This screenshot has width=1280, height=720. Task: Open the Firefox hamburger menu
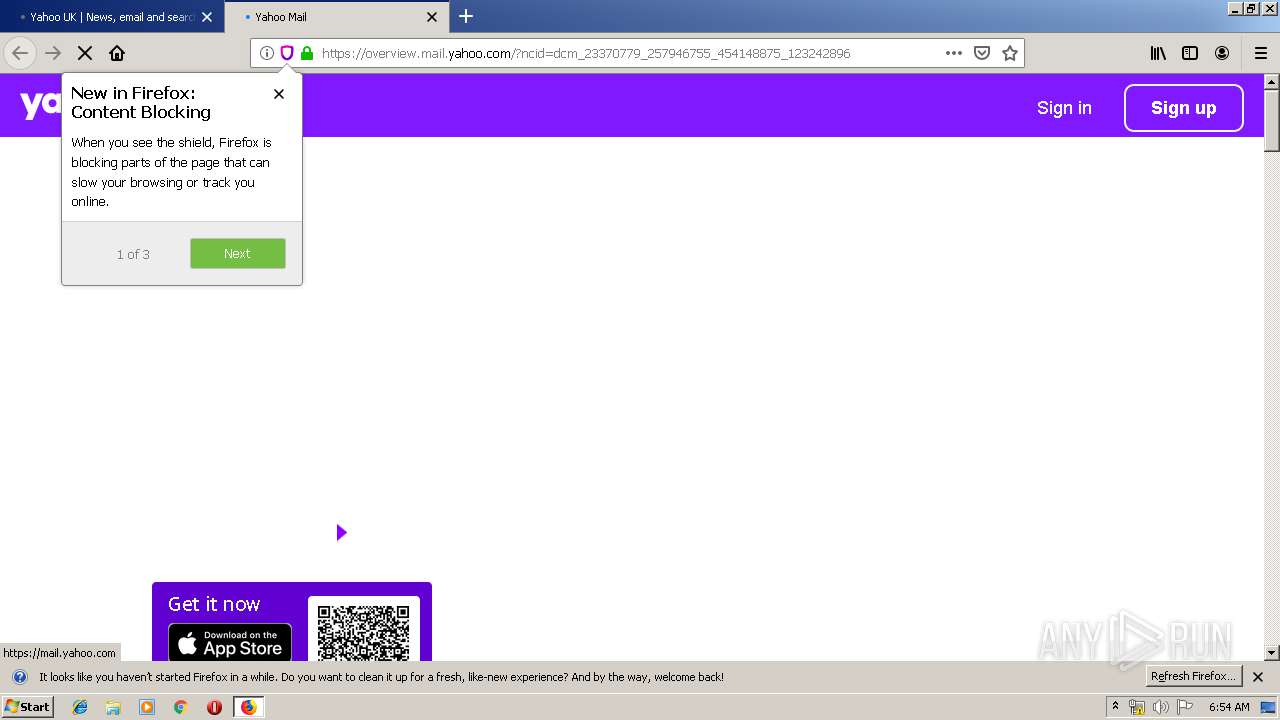click(1260, 53)
